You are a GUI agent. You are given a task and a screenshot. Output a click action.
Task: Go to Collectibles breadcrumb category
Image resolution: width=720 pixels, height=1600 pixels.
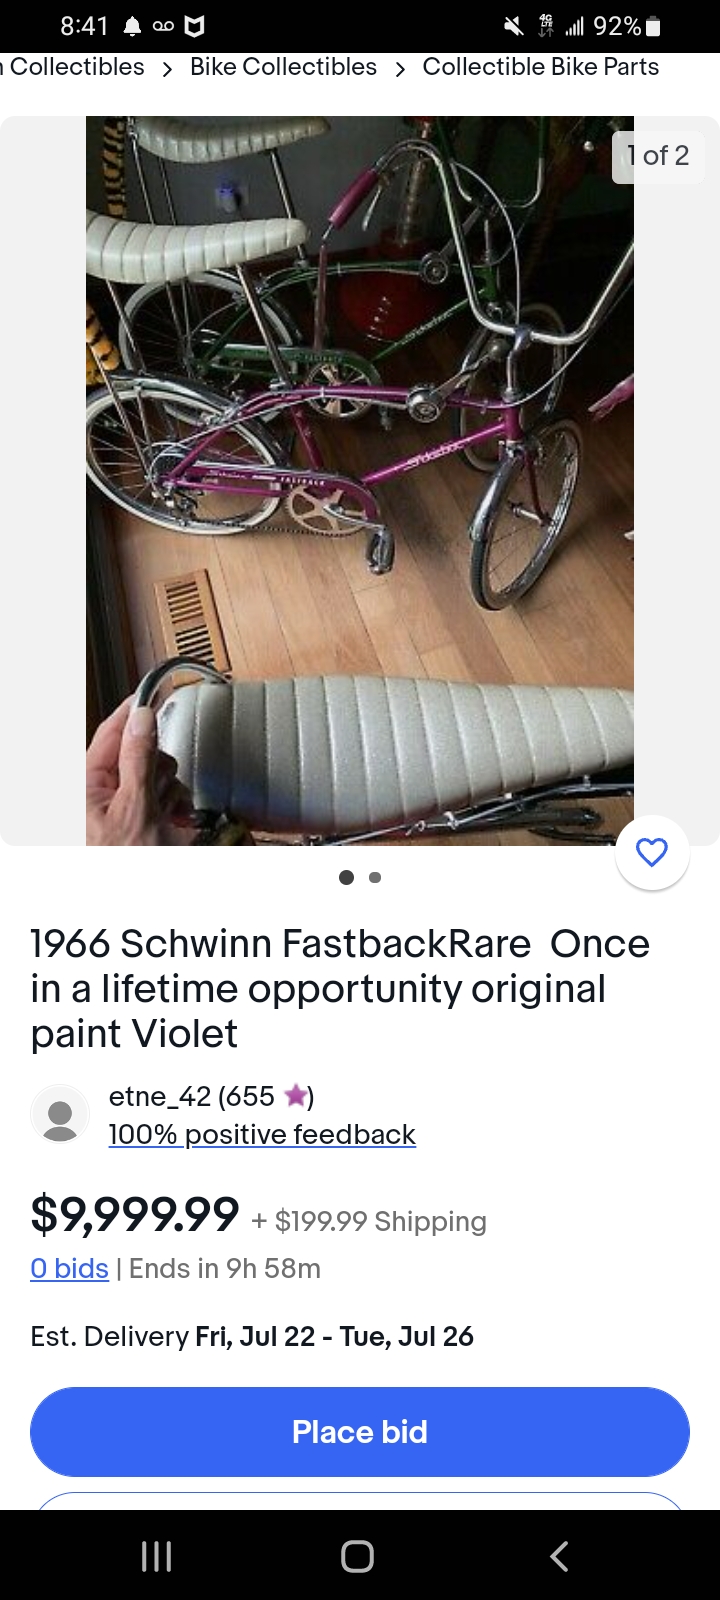[72, 67]
